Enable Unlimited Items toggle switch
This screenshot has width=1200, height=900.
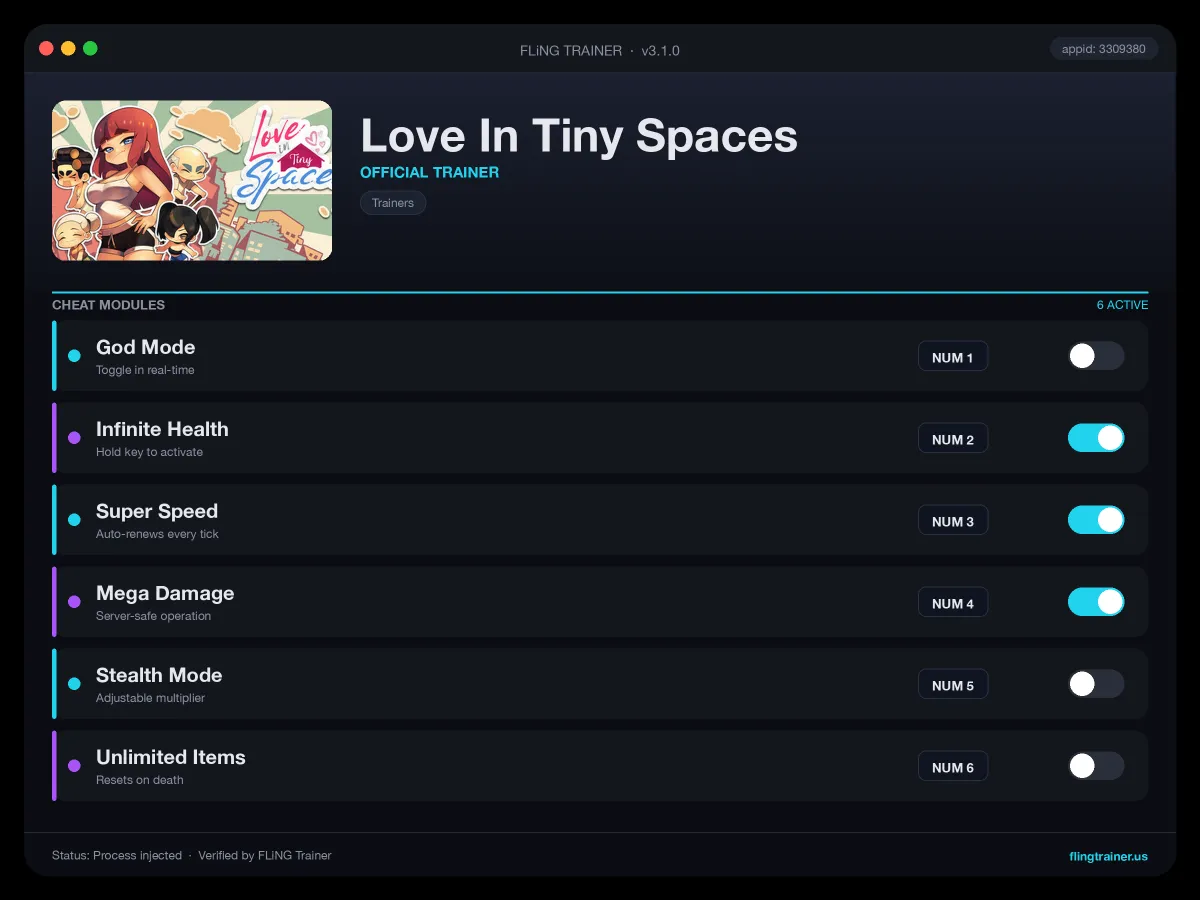coord(1096,766)
